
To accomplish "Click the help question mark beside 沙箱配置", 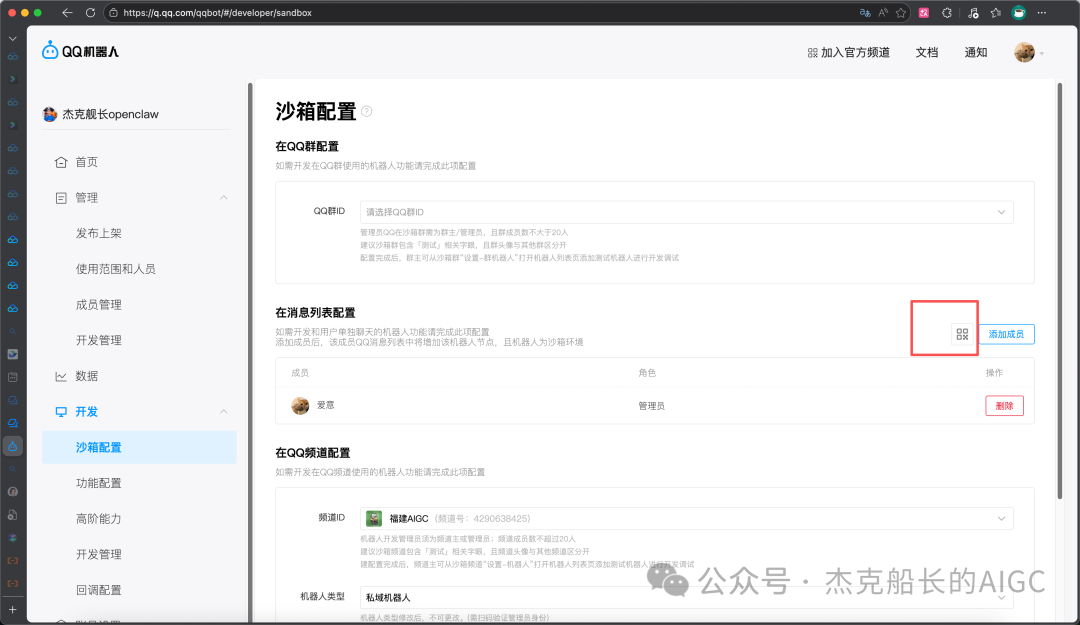I will tap(366, 111).
